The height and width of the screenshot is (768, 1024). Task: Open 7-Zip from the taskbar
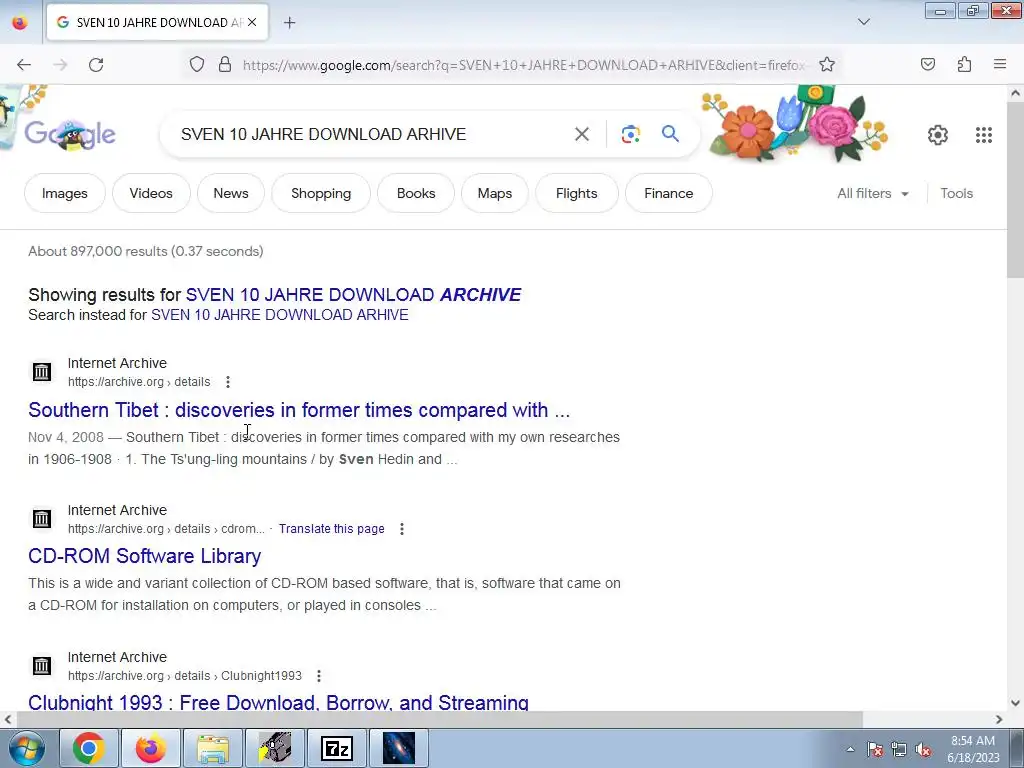pos(336,748)
